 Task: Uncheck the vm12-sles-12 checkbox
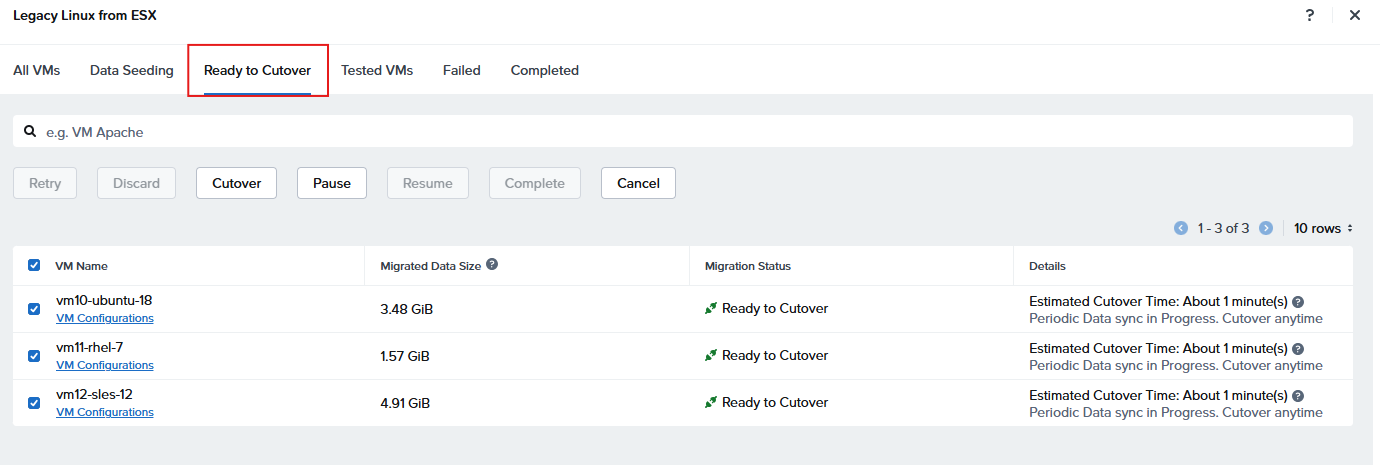(34, 403)
